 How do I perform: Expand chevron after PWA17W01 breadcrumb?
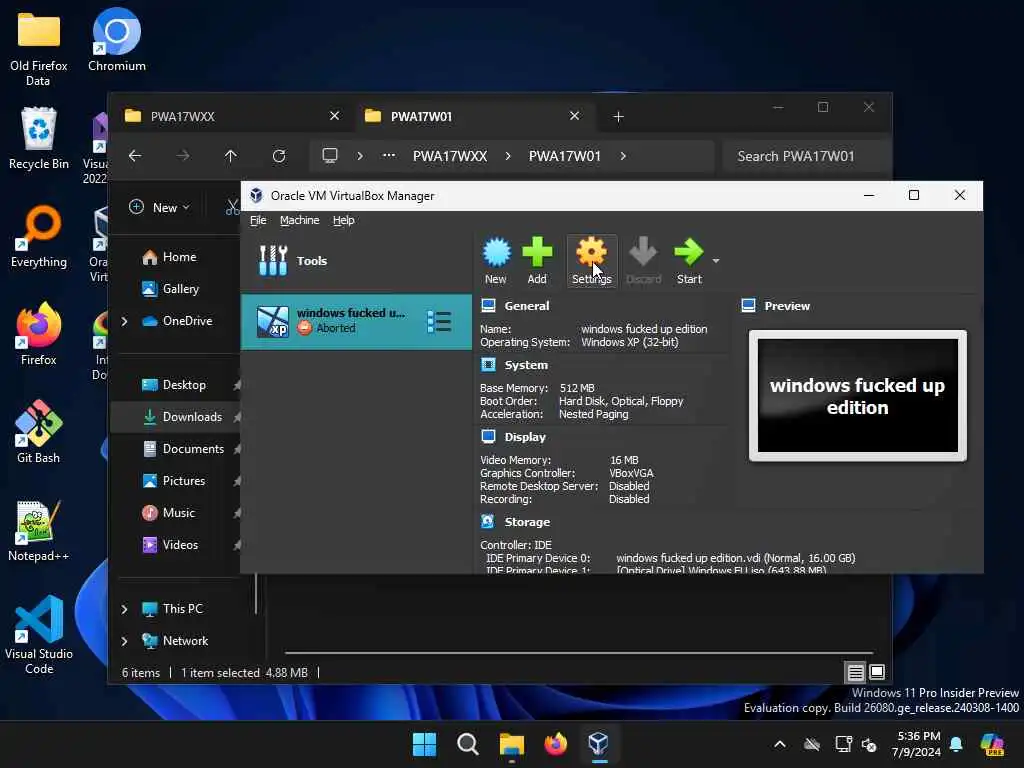(x=623, y=156)
